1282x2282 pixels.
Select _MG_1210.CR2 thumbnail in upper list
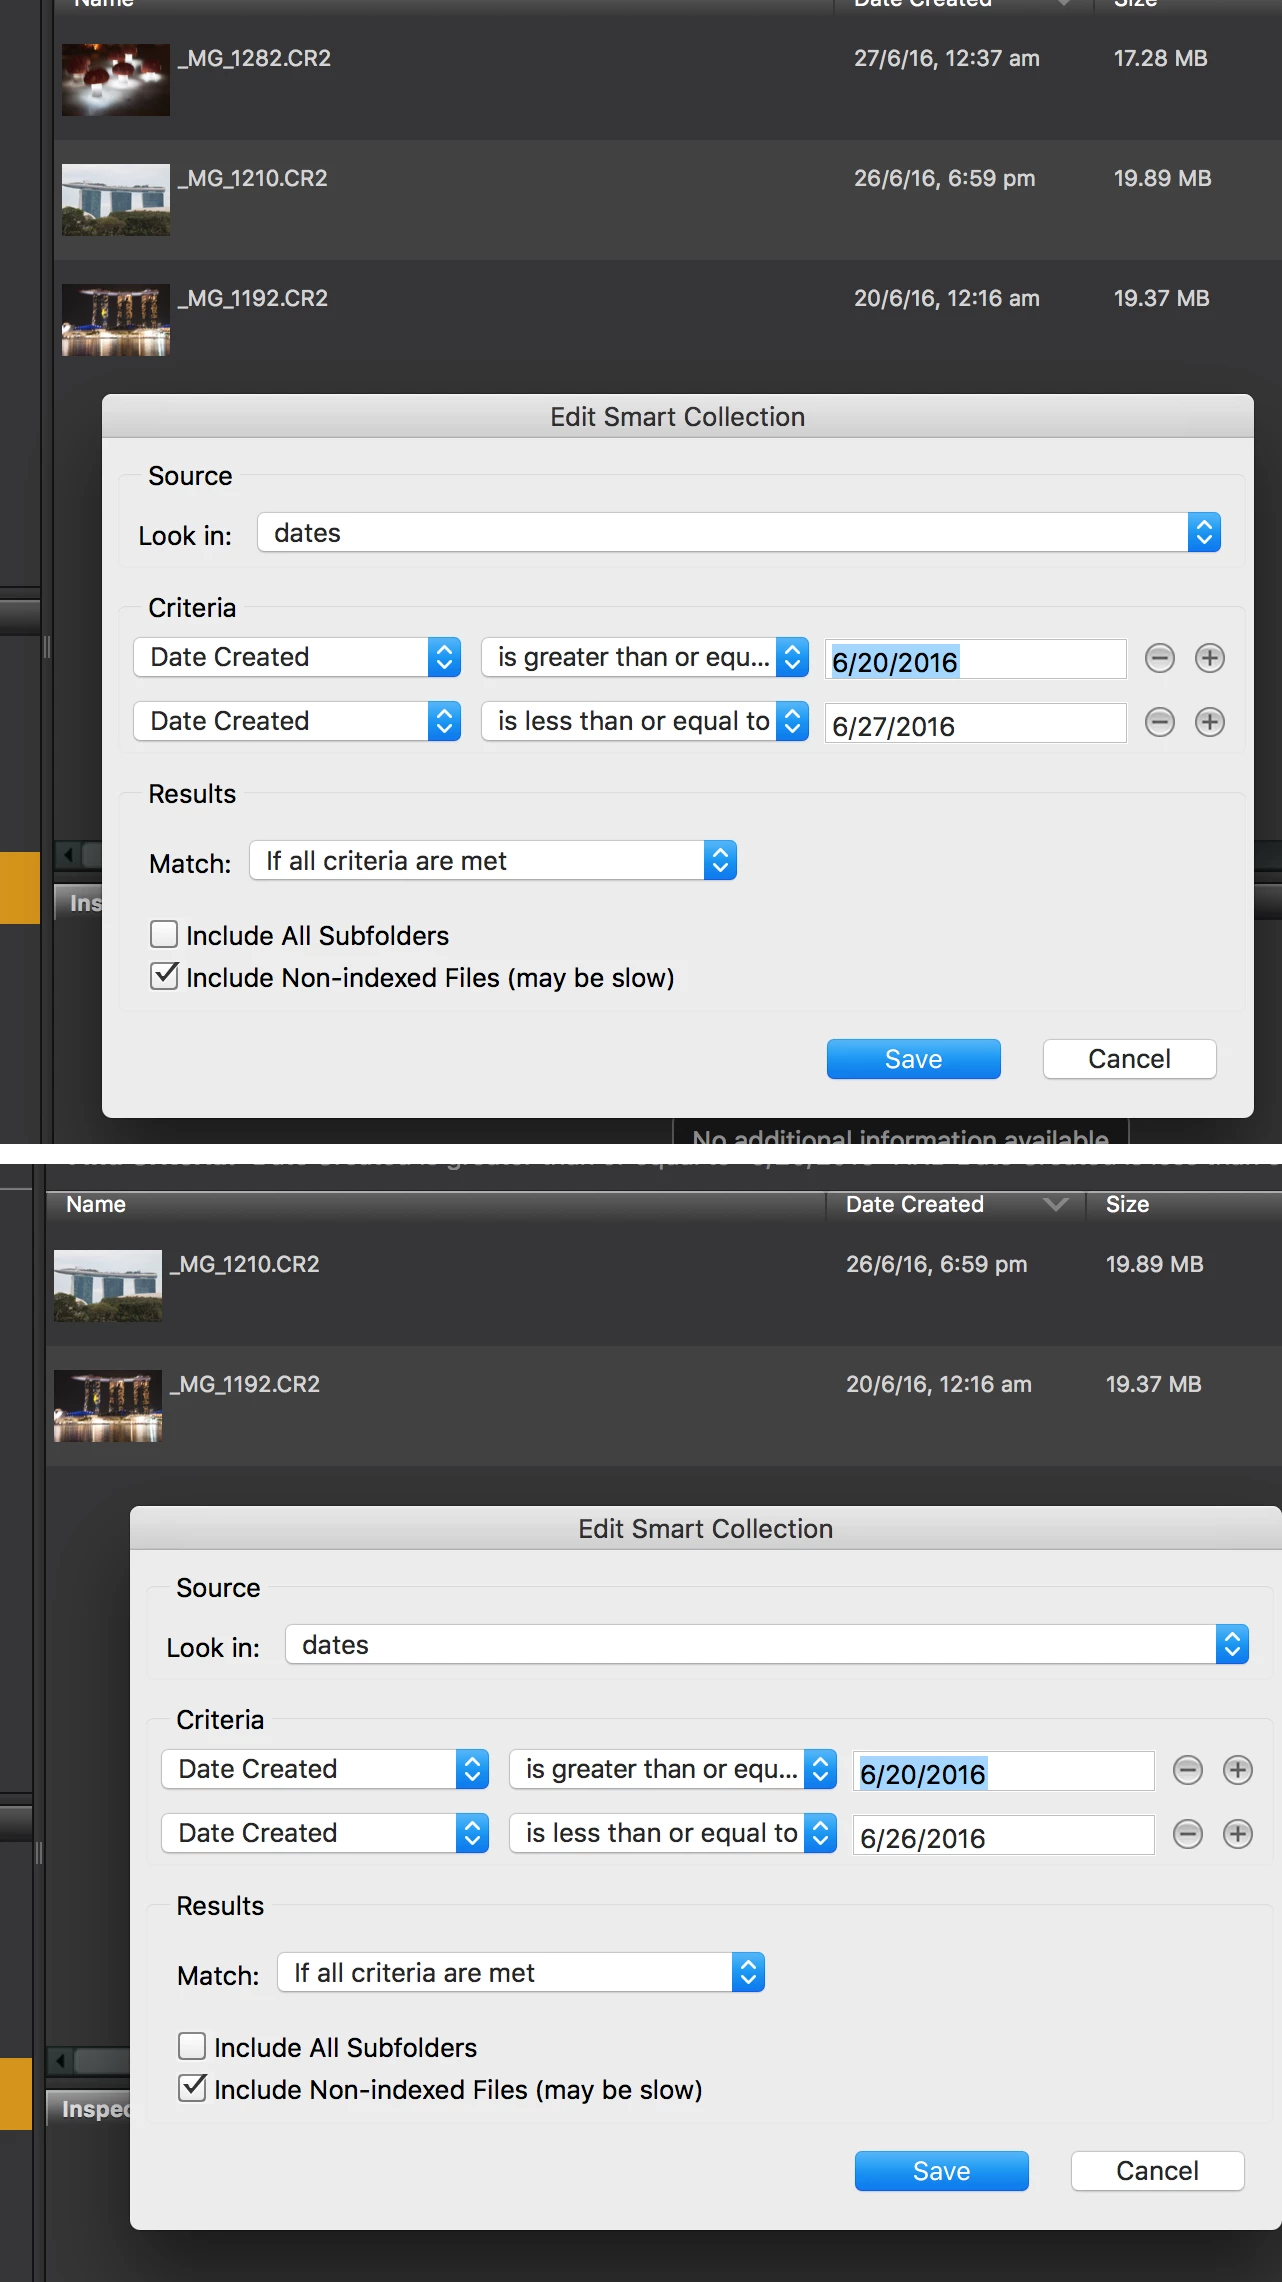pos(116,200)
